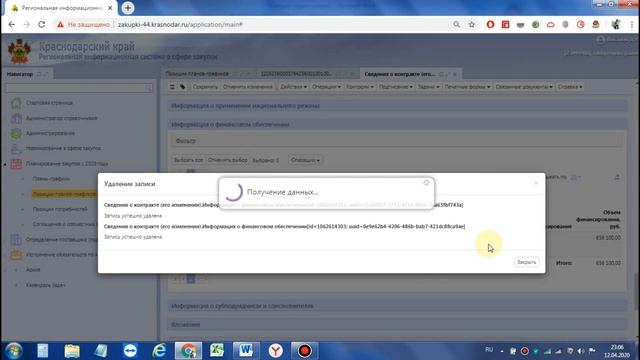Click the navigator search field

(79, 88)
